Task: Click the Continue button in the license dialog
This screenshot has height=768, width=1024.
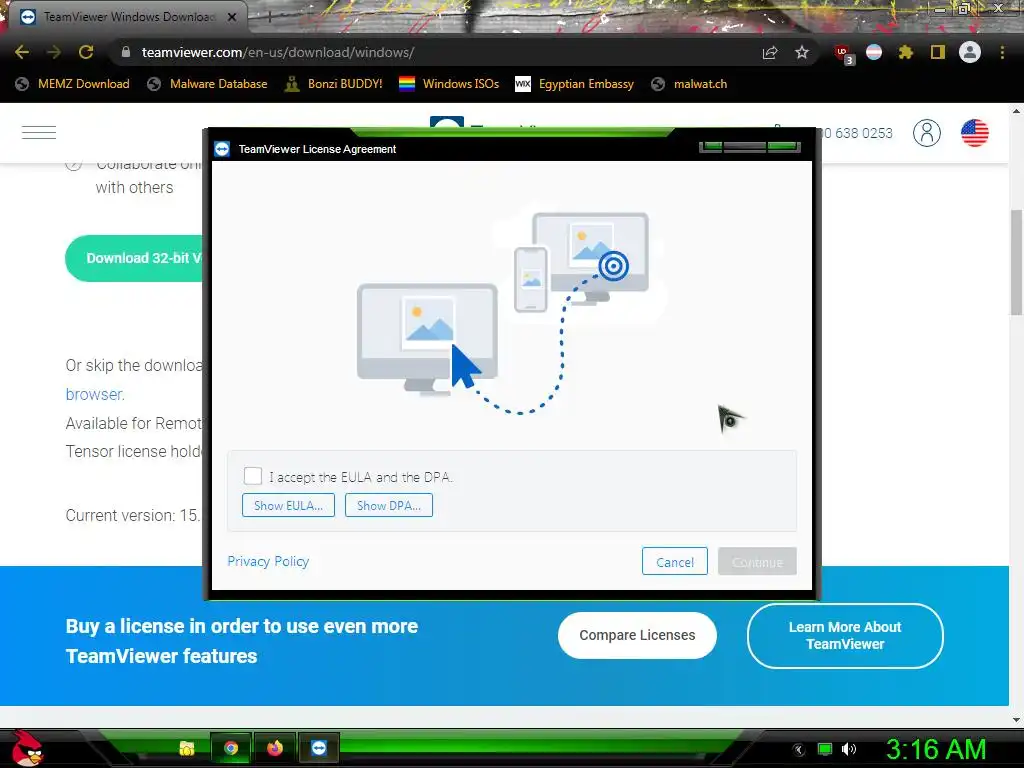Action: click(x=757, y=562)
